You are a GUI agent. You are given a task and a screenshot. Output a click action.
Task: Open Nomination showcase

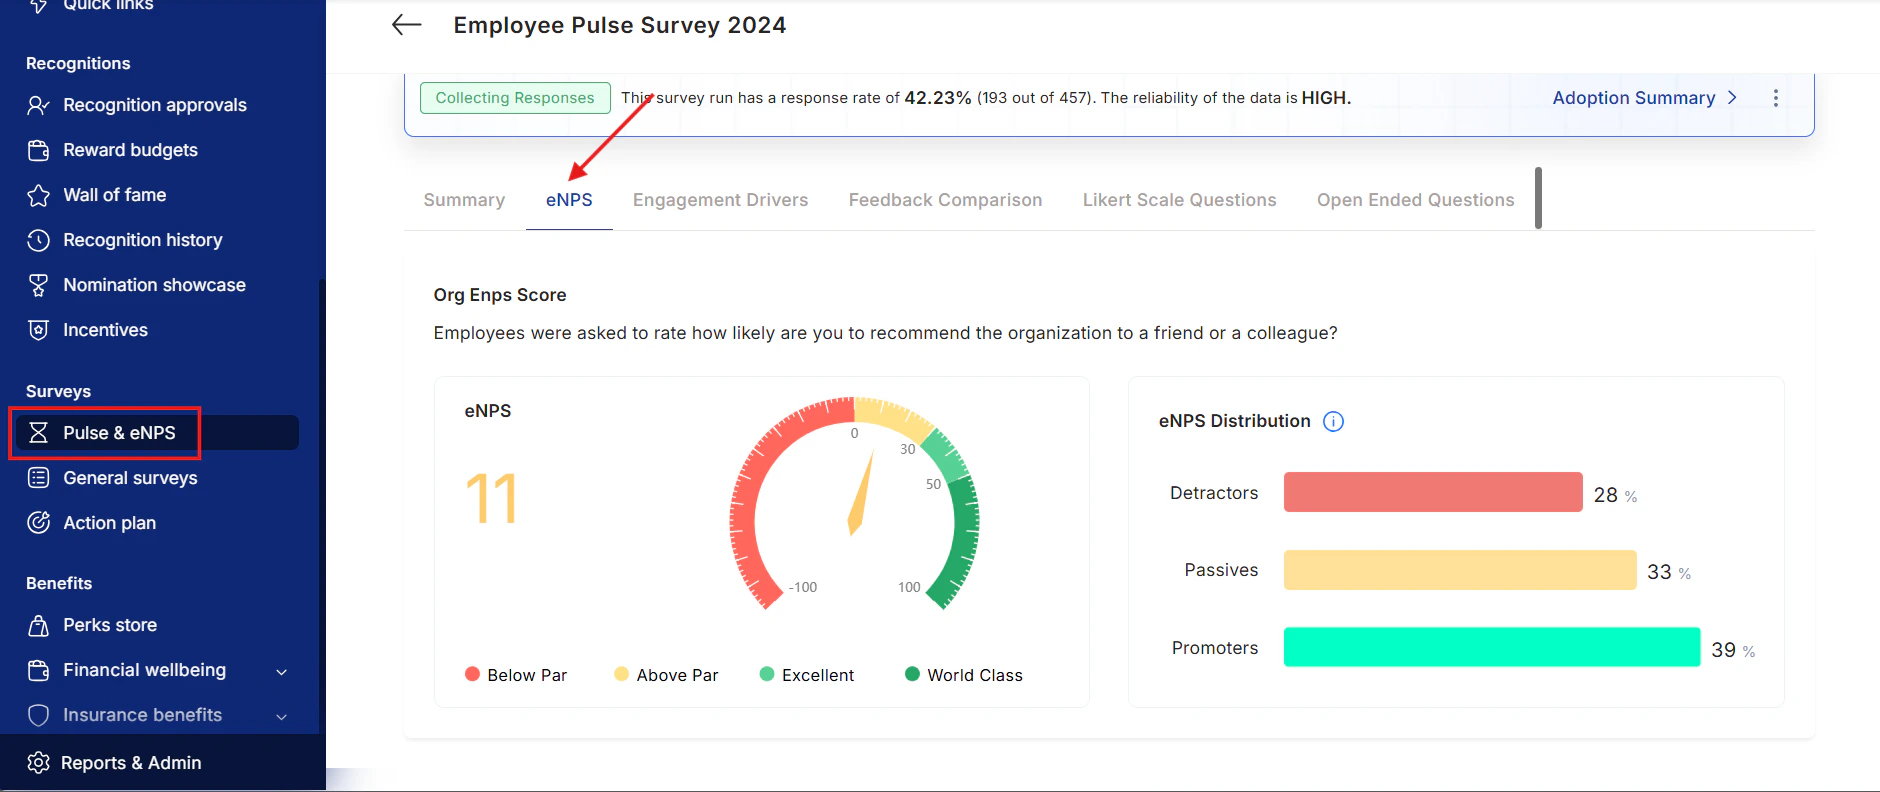(x=155, y=285)
